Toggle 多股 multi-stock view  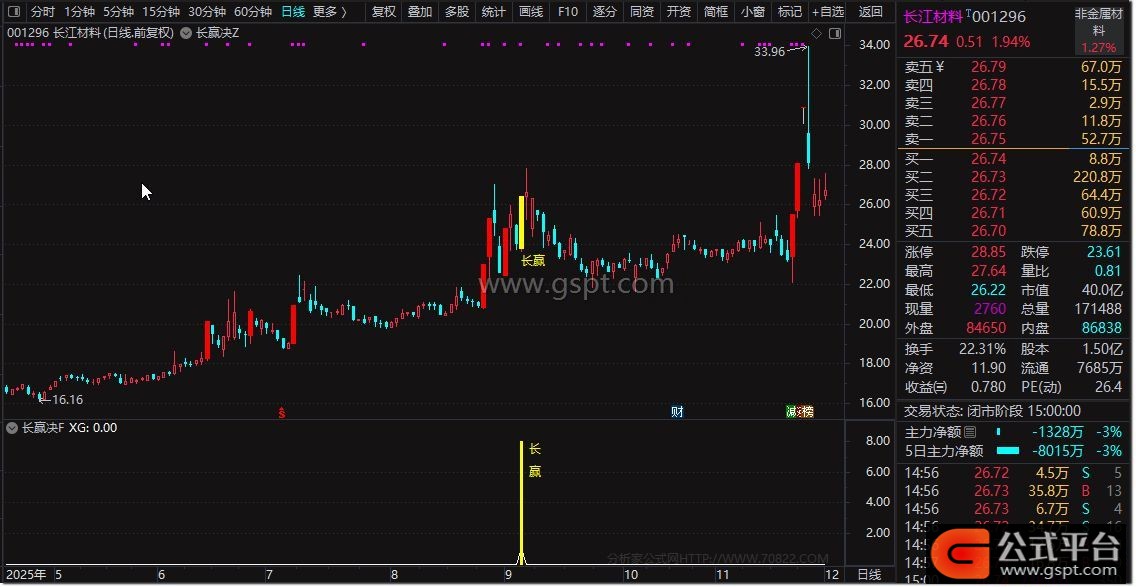(457, 12)
